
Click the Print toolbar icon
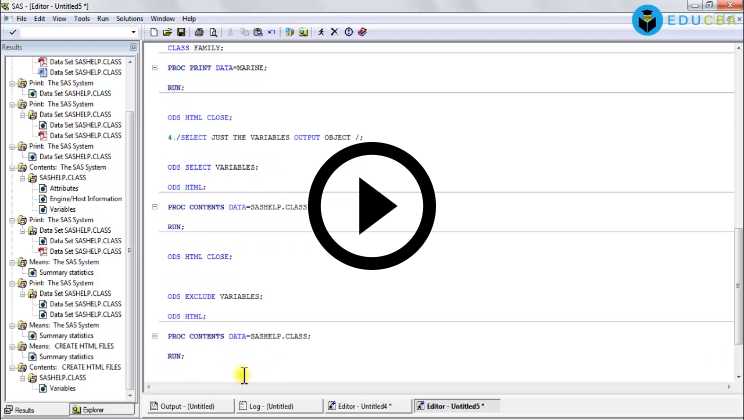point(199,33)
